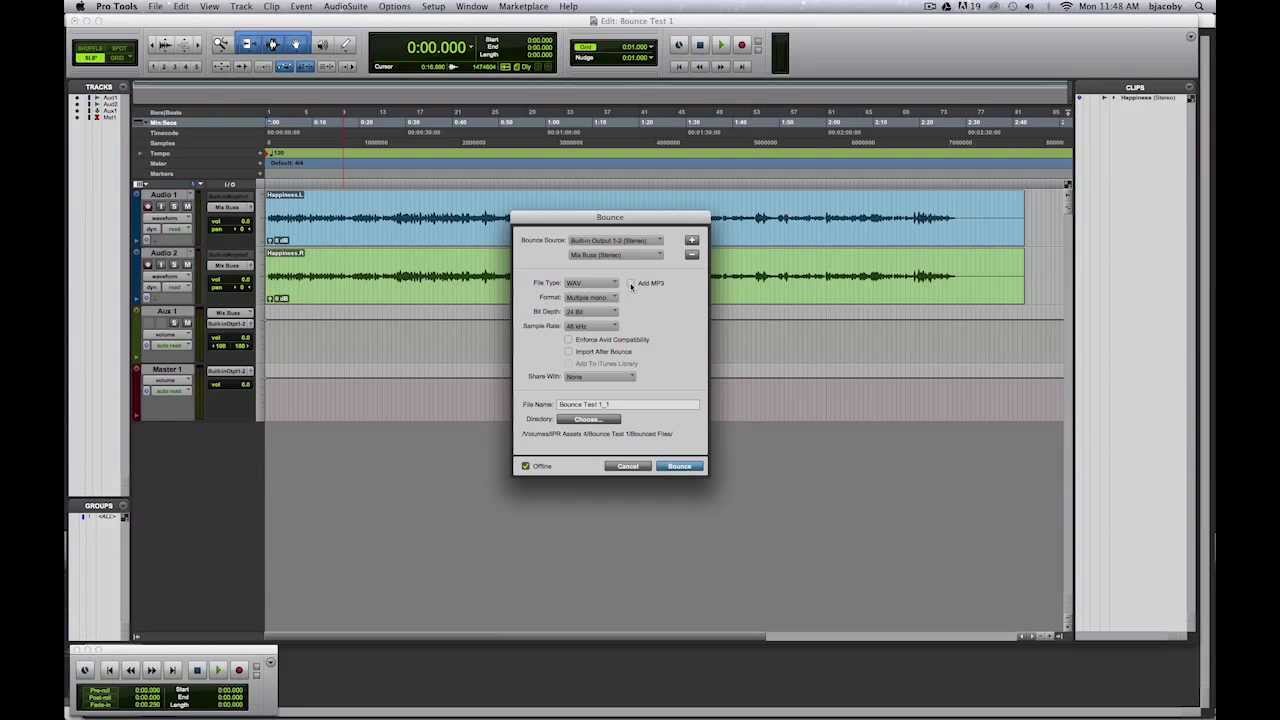The height and width of the screenshot is (720, 1280).
Task: Open the Setup menu
Action: [433, 6]
